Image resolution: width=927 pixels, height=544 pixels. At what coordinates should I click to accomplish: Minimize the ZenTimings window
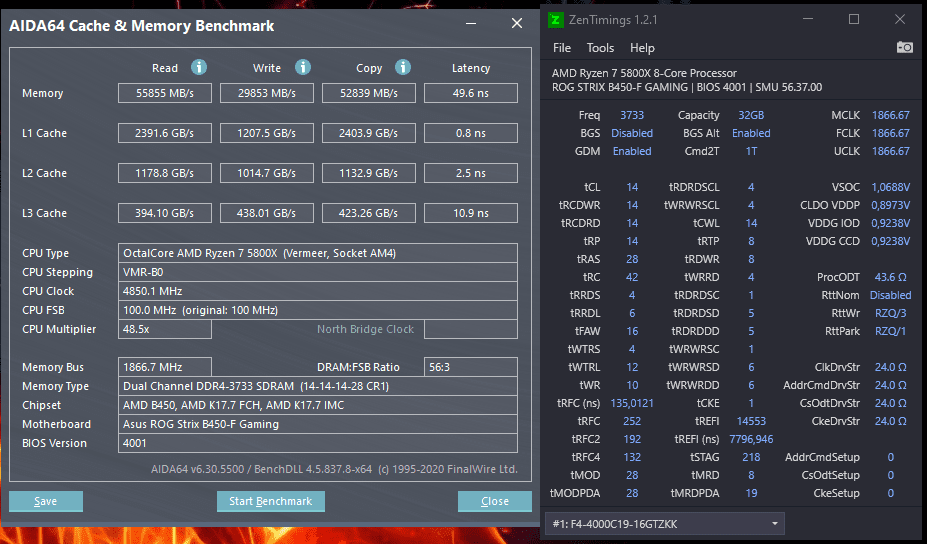click(808, 20)
